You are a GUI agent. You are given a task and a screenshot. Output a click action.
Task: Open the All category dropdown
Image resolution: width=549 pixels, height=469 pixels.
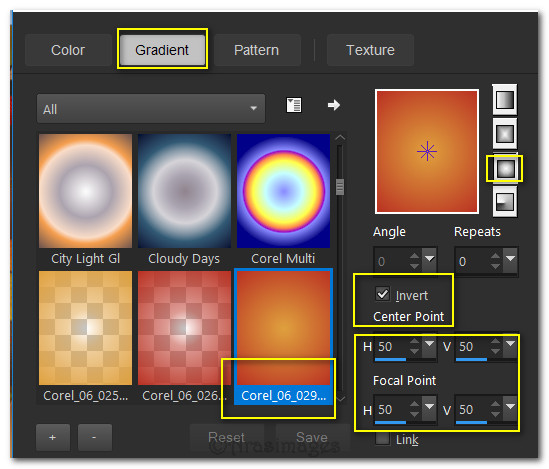[151, 108]
